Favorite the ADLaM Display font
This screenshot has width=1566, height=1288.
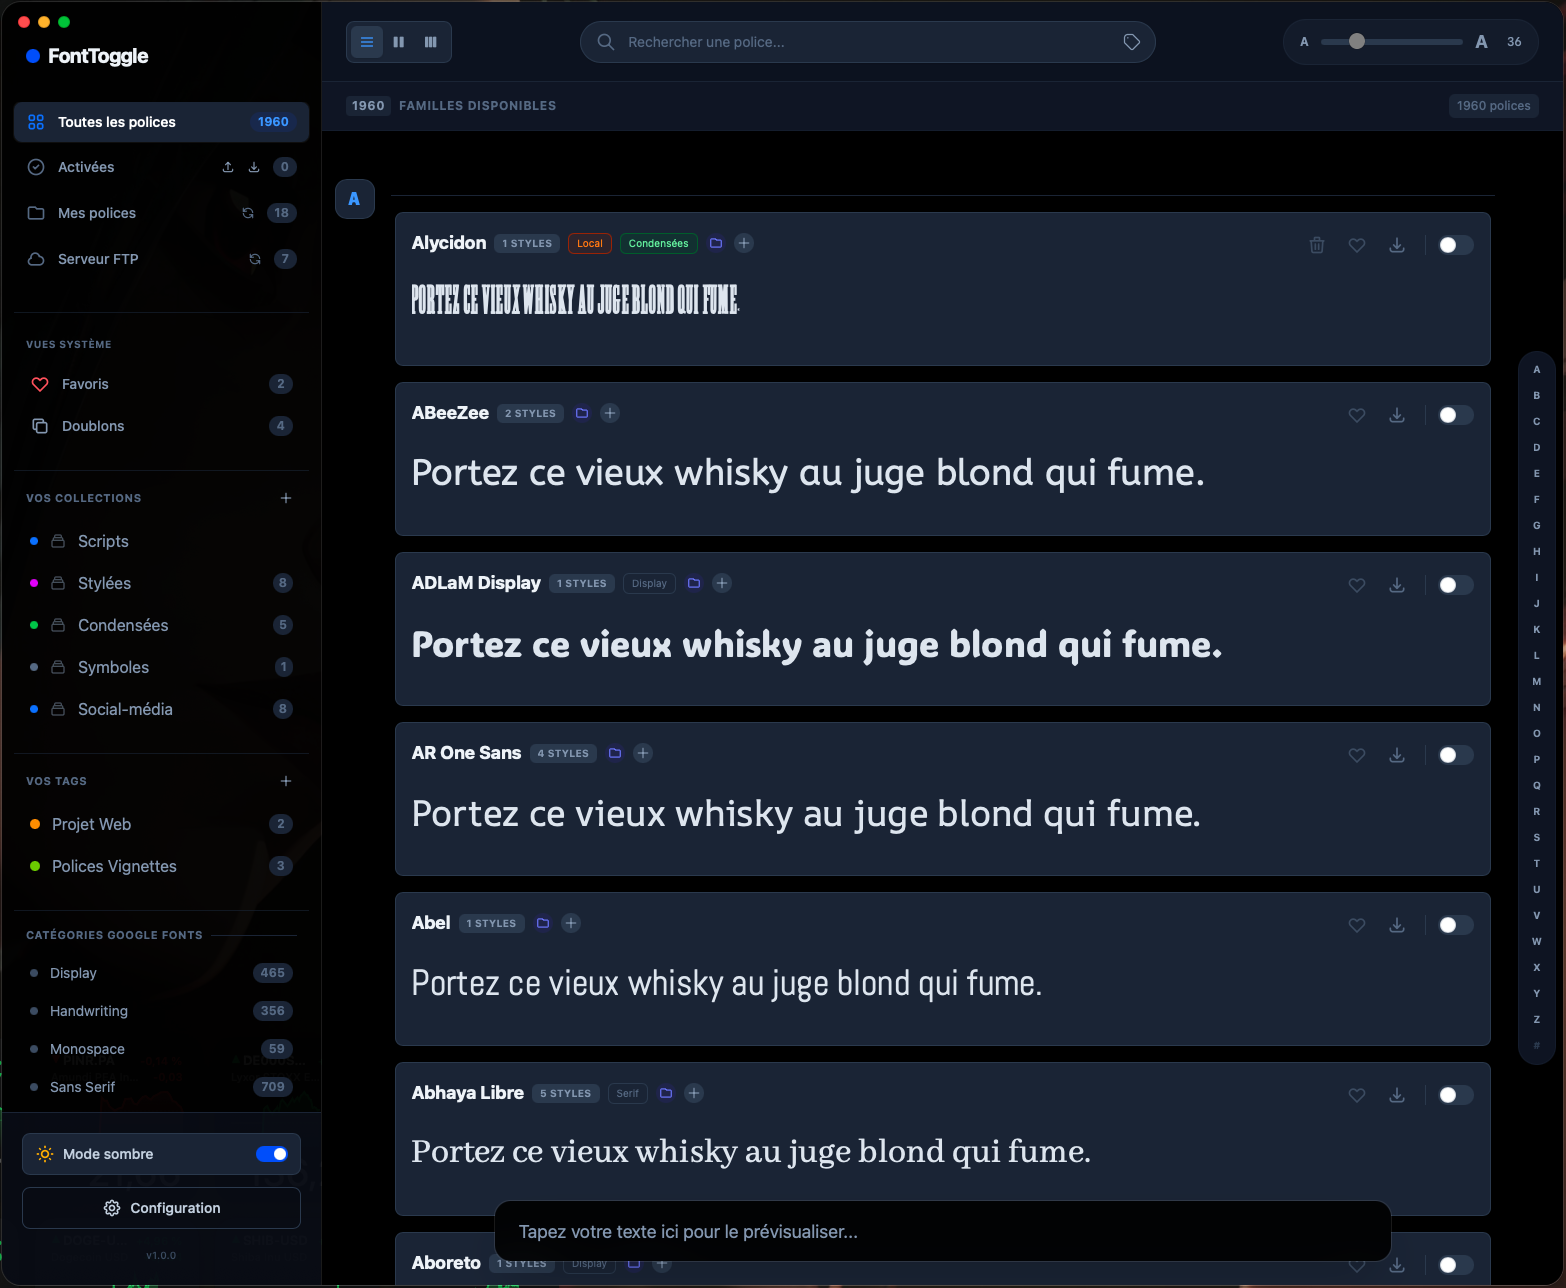[1357, 585]
